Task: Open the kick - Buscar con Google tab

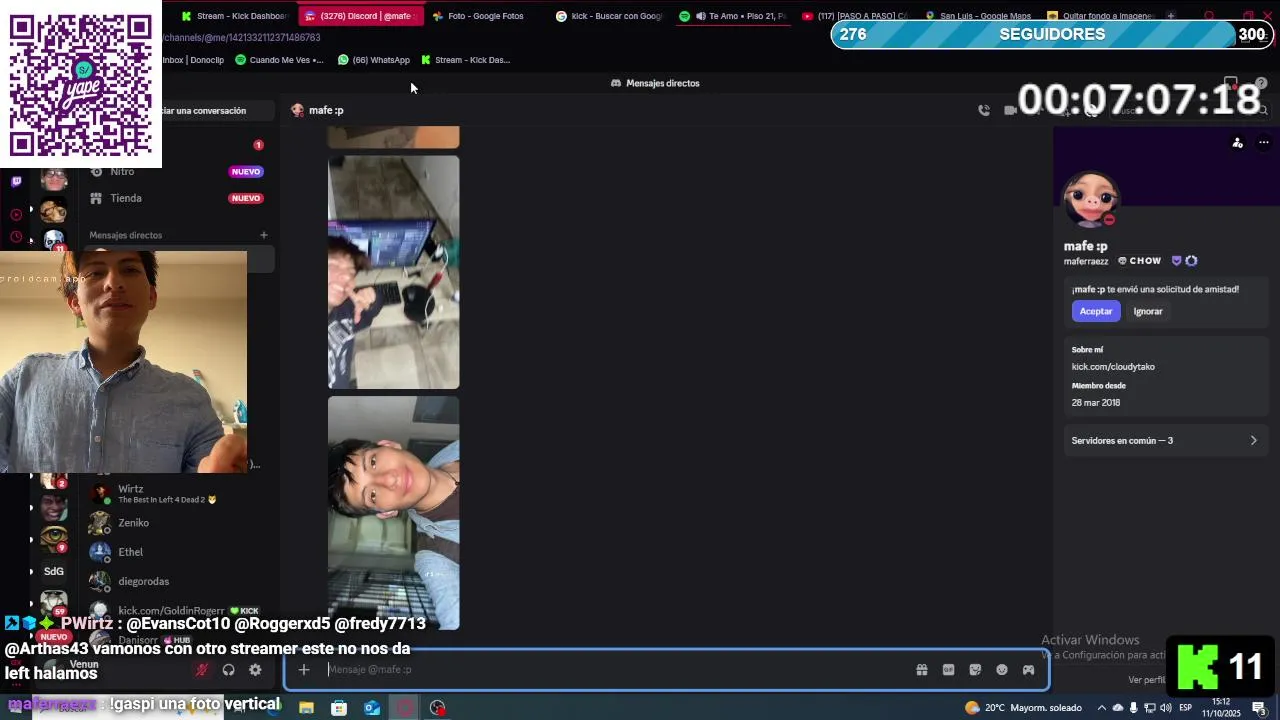Action: click(609, 16)
